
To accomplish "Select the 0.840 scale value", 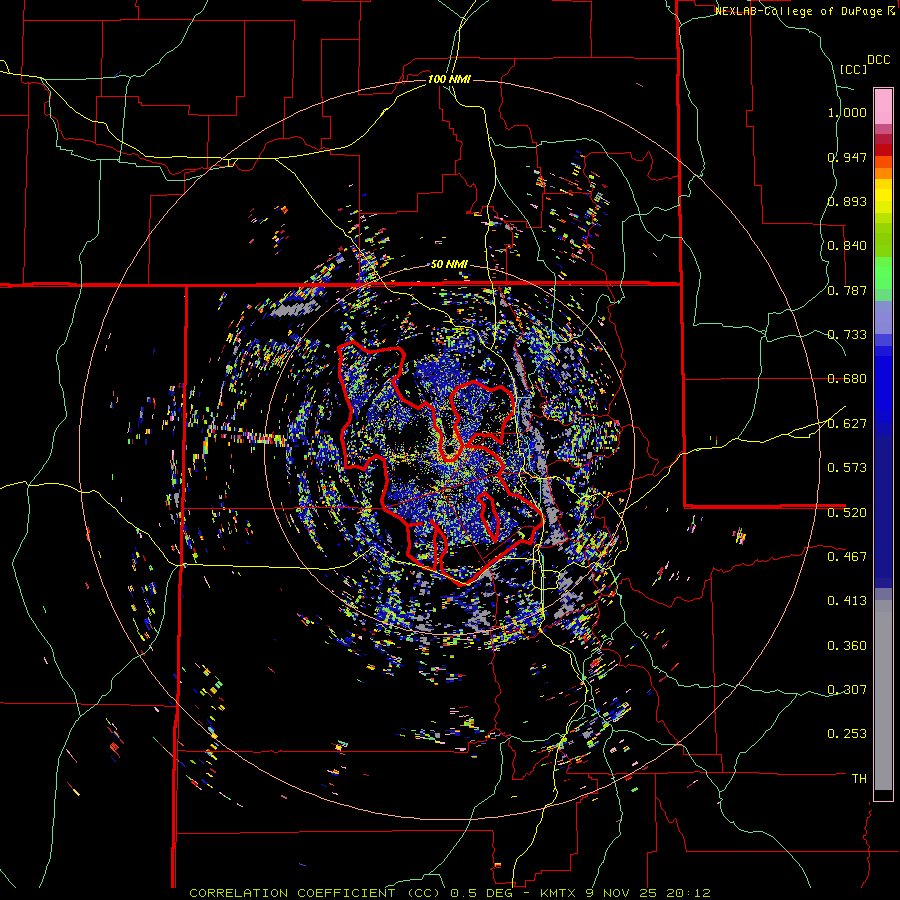I will point(847,246).
